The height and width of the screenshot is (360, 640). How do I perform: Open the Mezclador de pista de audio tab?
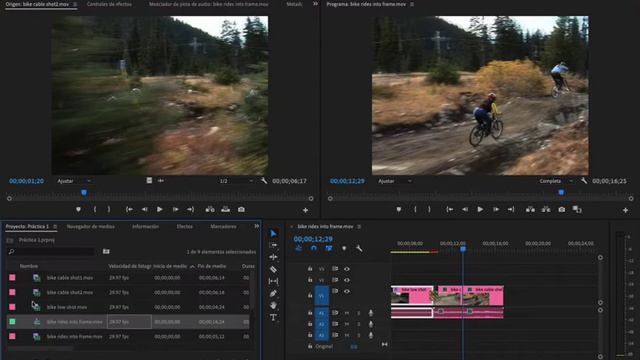209,4
